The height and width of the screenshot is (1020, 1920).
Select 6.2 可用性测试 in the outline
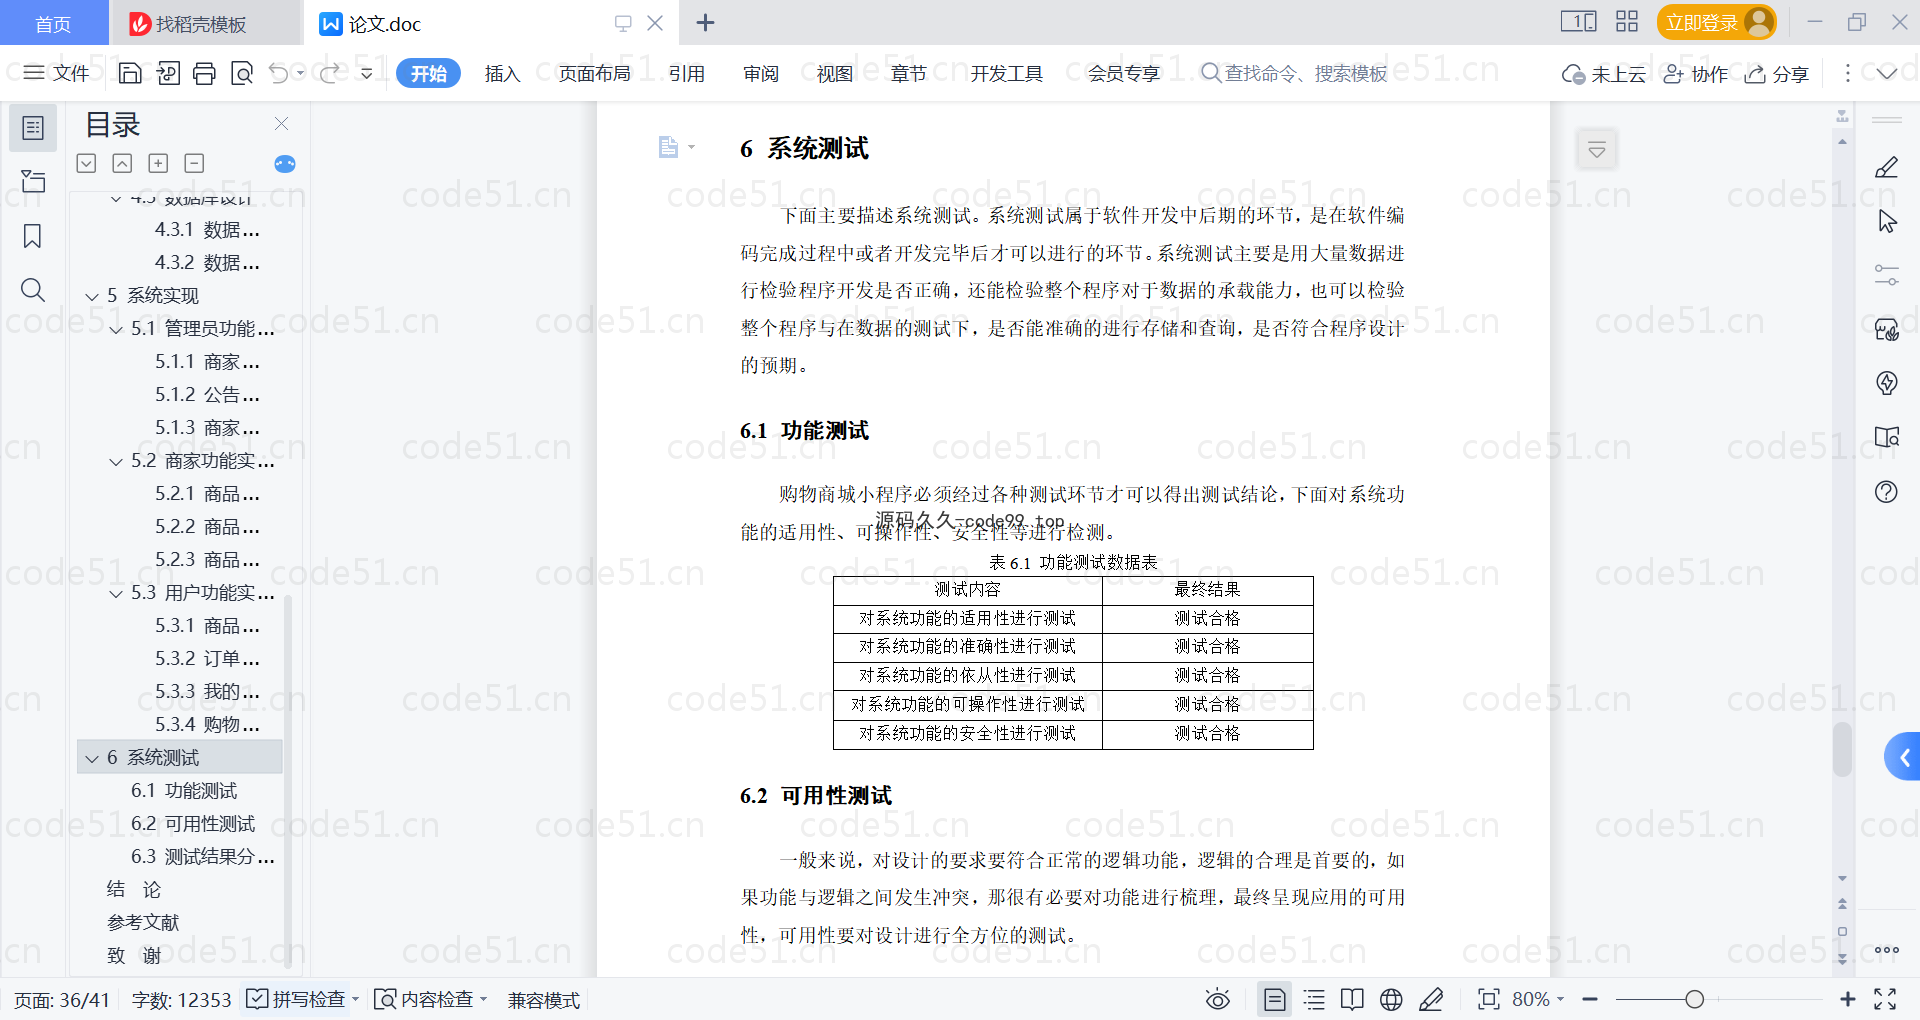click(193, 824)
